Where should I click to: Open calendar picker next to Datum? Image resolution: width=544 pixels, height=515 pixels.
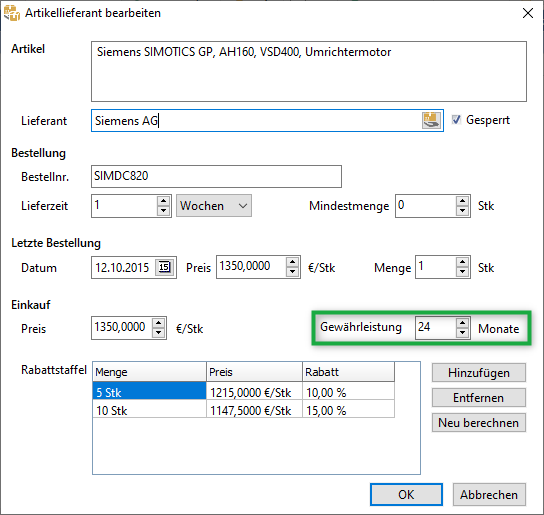click(164, 267)
